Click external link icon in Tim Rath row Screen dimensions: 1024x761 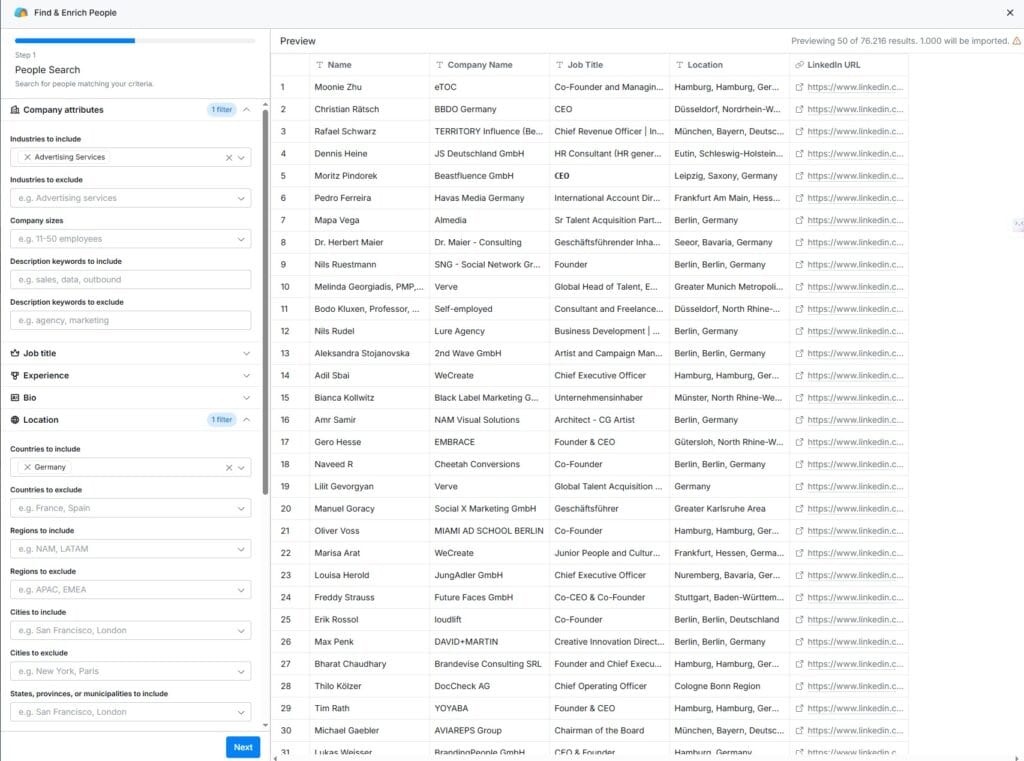(799, 708)
